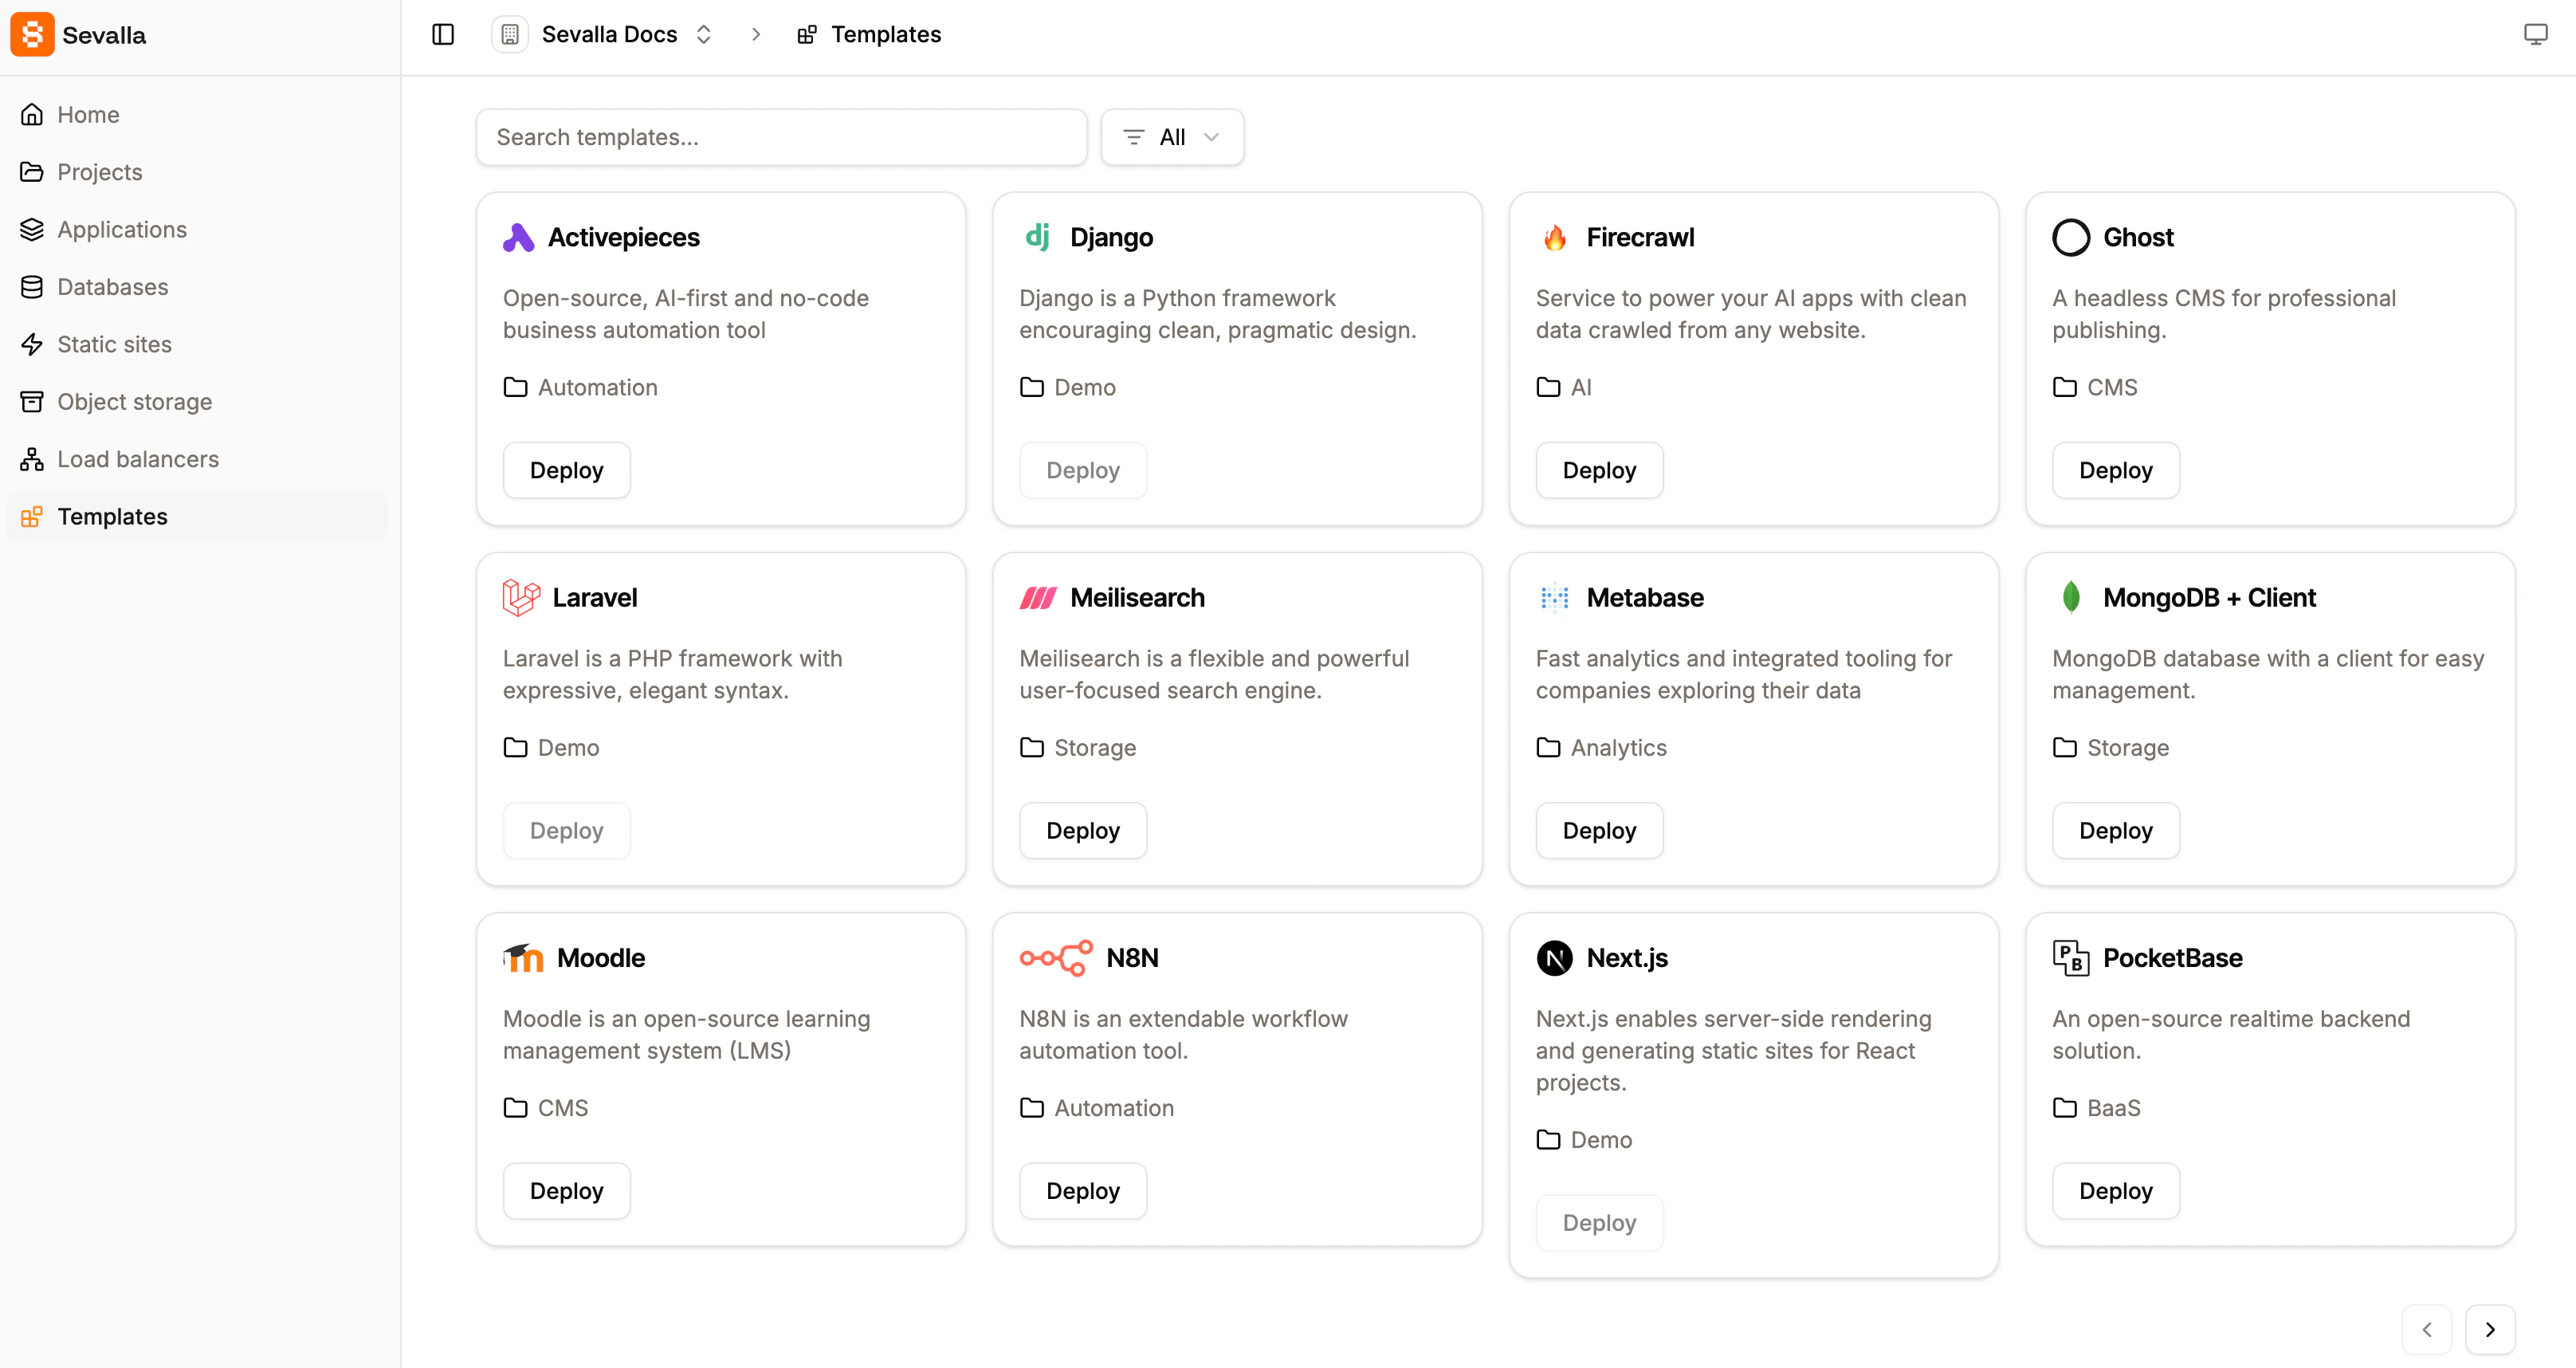Click the Firecrawl flame logo
The height and width of the screenshot is (1368, 2576).
(x=1554, y=238)
